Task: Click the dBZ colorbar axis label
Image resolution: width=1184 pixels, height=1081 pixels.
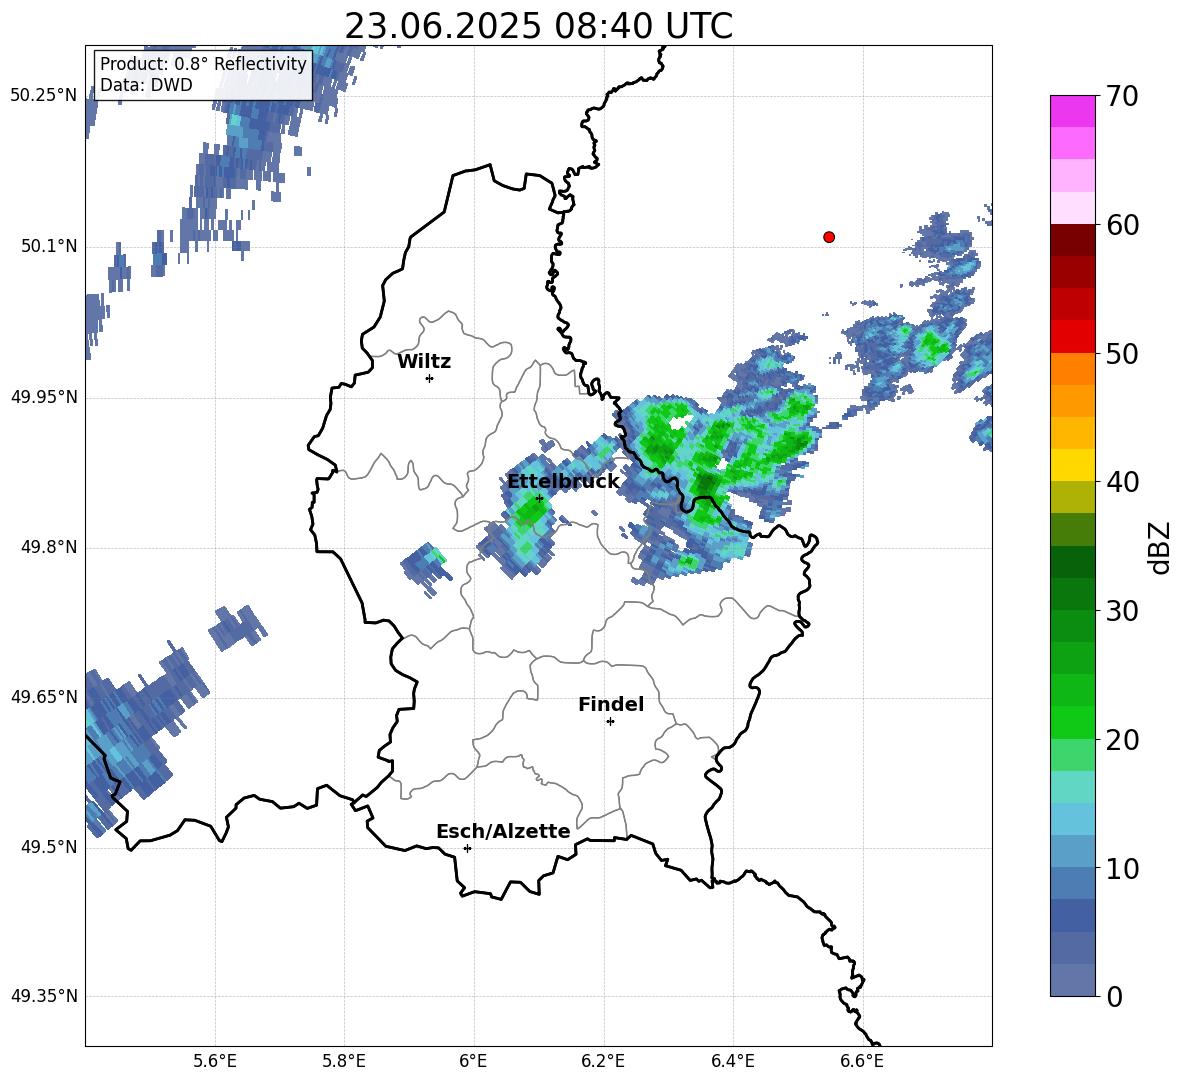Action: click(x=1160, y=547)
